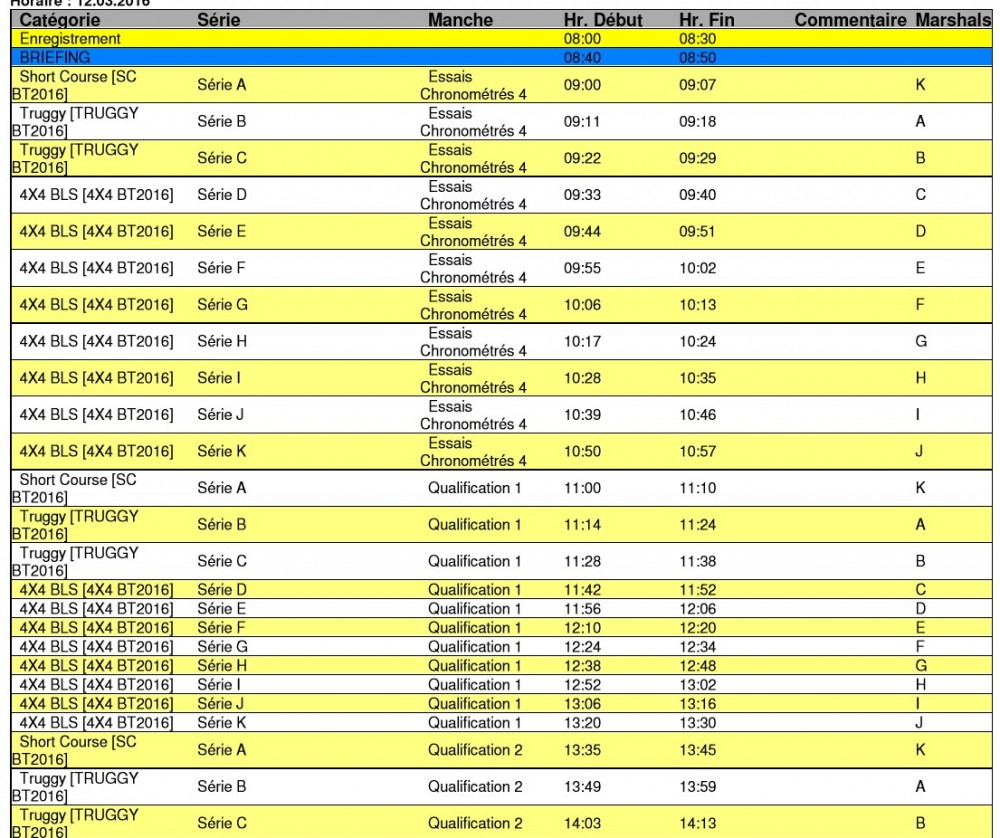Select the 13:16 end time

point(698,704)
